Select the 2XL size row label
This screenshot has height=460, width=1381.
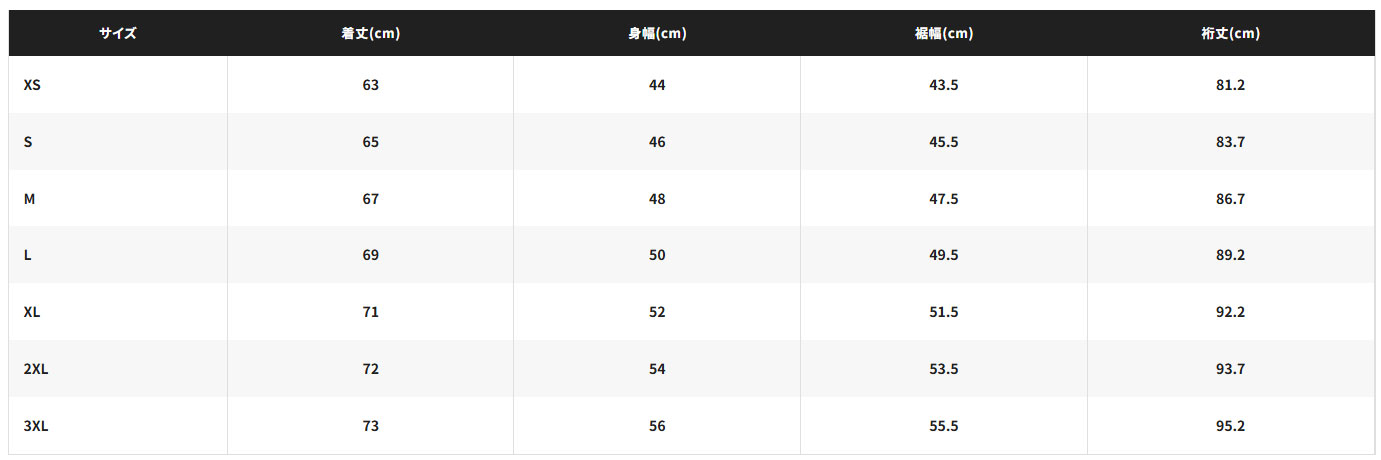pyautogui.click(x=36, y=369)
